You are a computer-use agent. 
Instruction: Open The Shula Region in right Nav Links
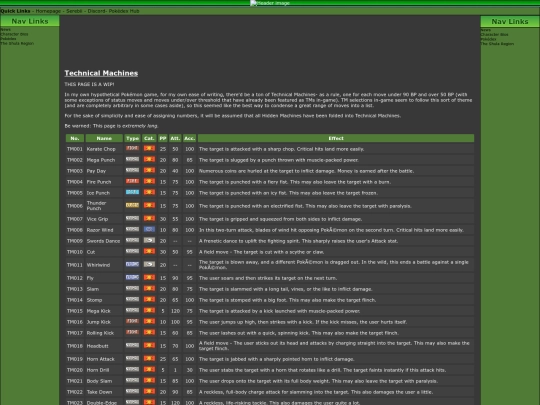[x=497, y=44]
